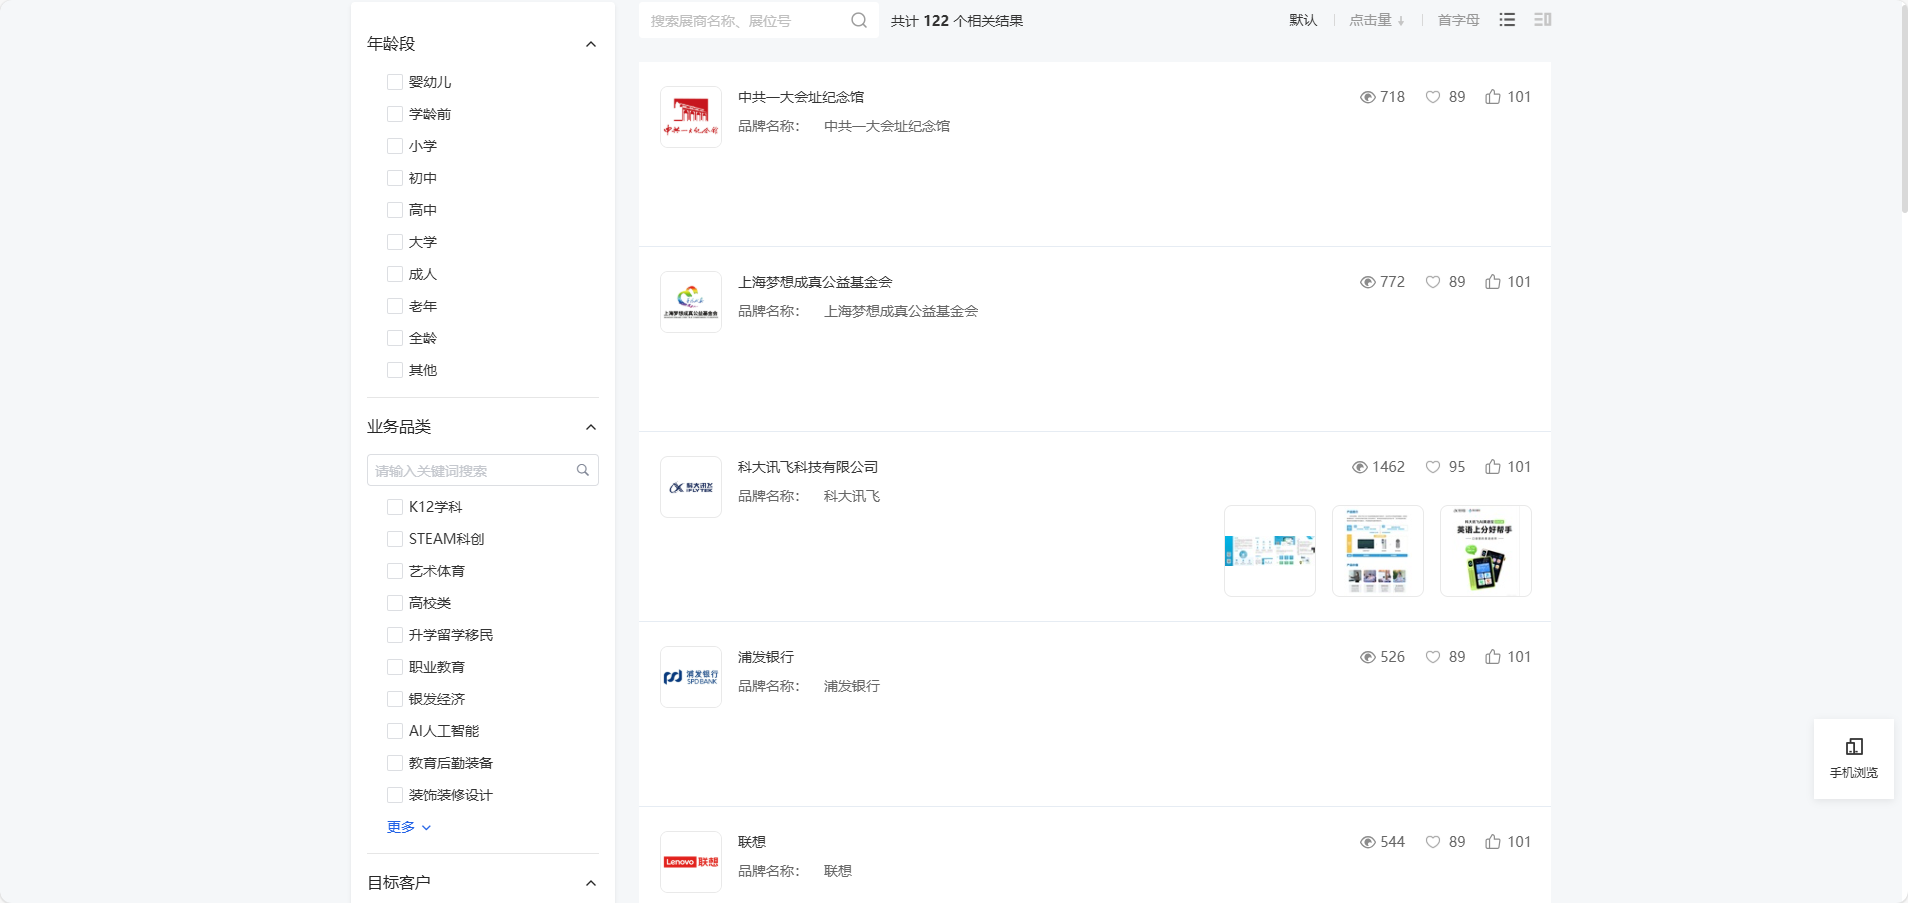Click thumbs-up icon for 中共一大会址纪念馆

click(x=1492, y=97)
